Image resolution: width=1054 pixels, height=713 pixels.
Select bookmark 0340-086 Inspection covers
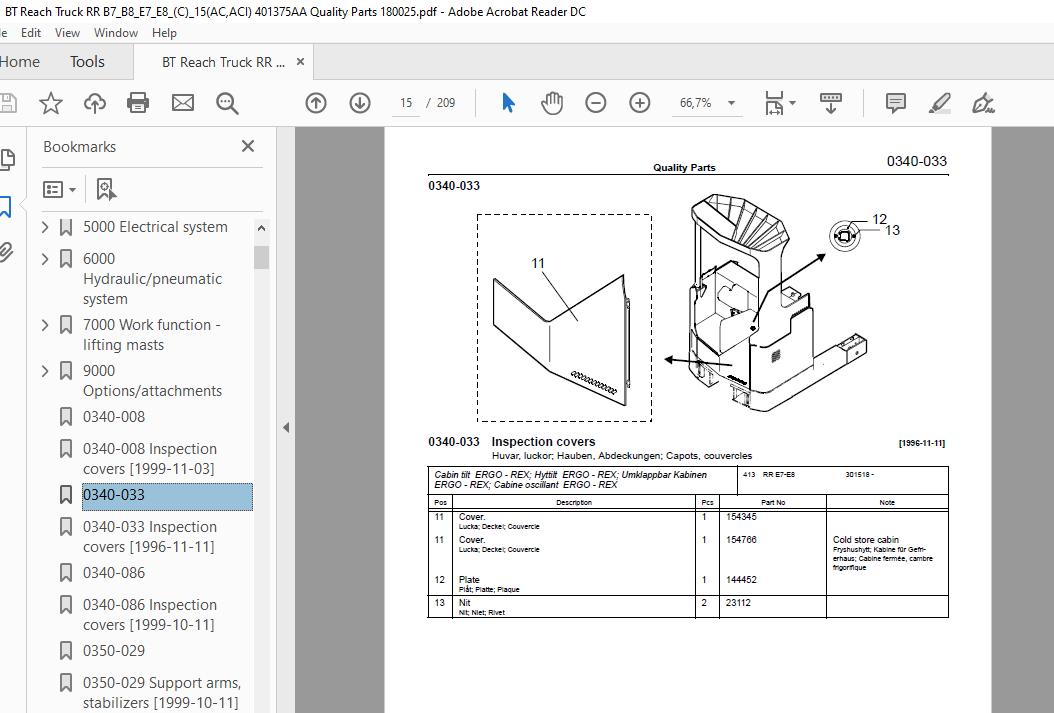[x=150, y=614]
